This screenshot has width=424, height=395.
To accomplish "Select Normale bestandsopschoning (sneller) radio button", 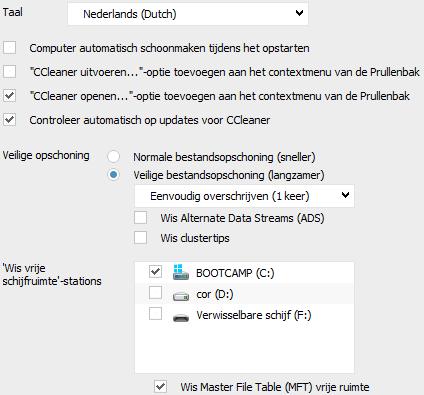I will tap(113, 157).
